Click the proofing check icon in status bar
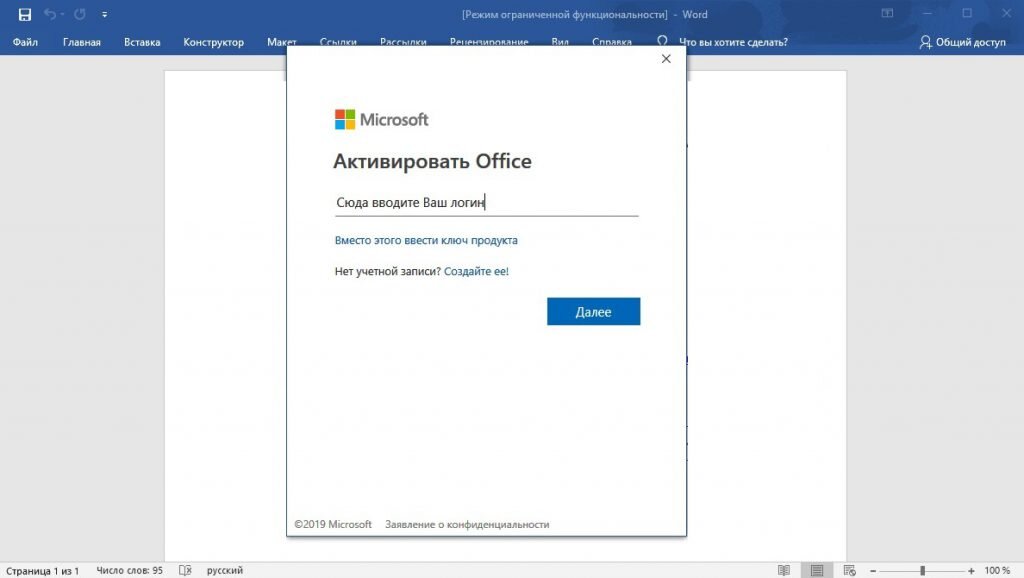This screenshot has width=1024, height=578. [185, 570]
